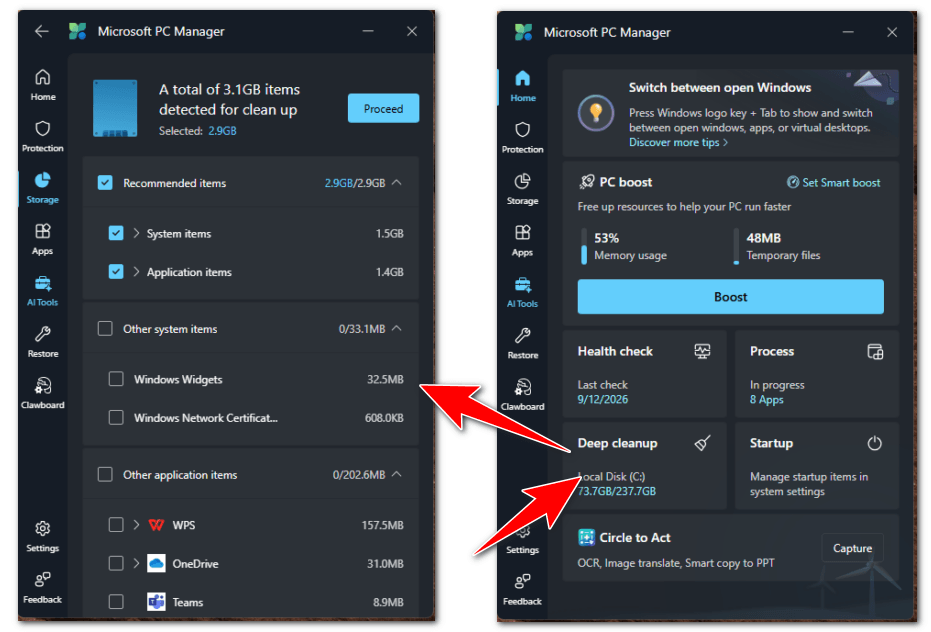Open AI Tools in right window sidebar
The height and width of the screenshot is (632, 931).
tap(522, 292)
